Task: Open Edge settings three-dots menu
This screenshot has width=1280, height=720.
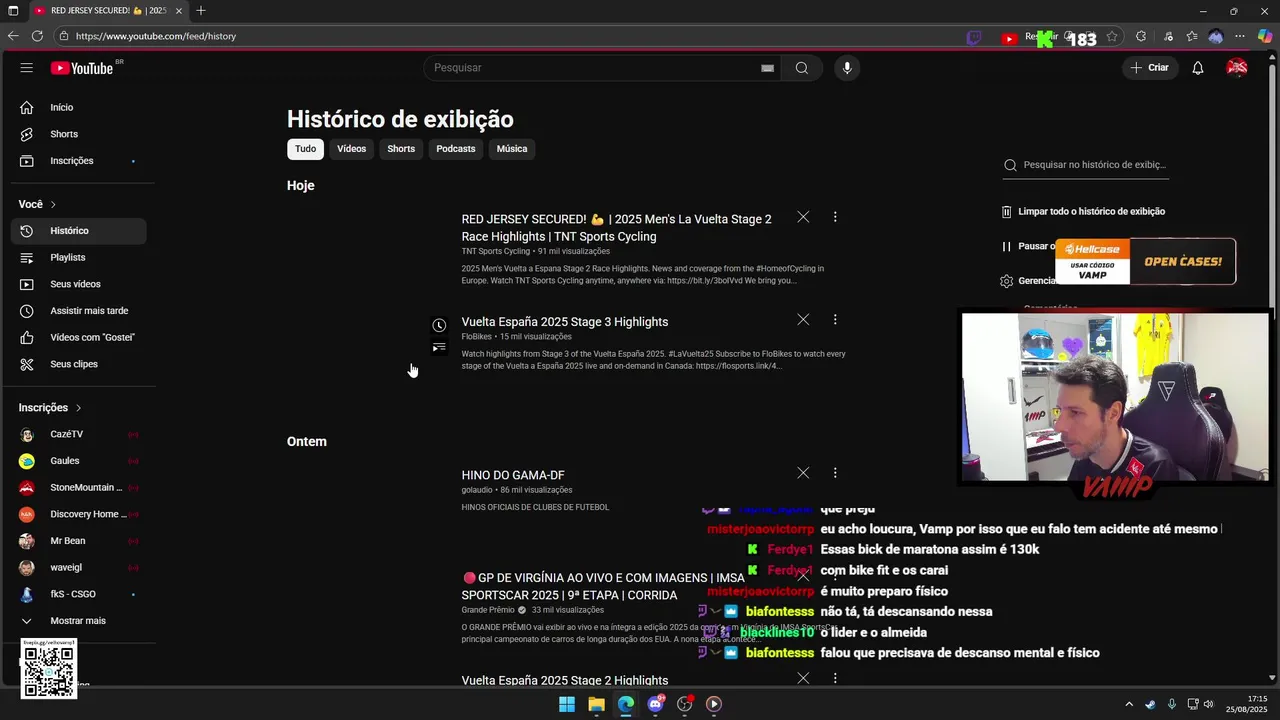Action: click(x=1240, y=37)
